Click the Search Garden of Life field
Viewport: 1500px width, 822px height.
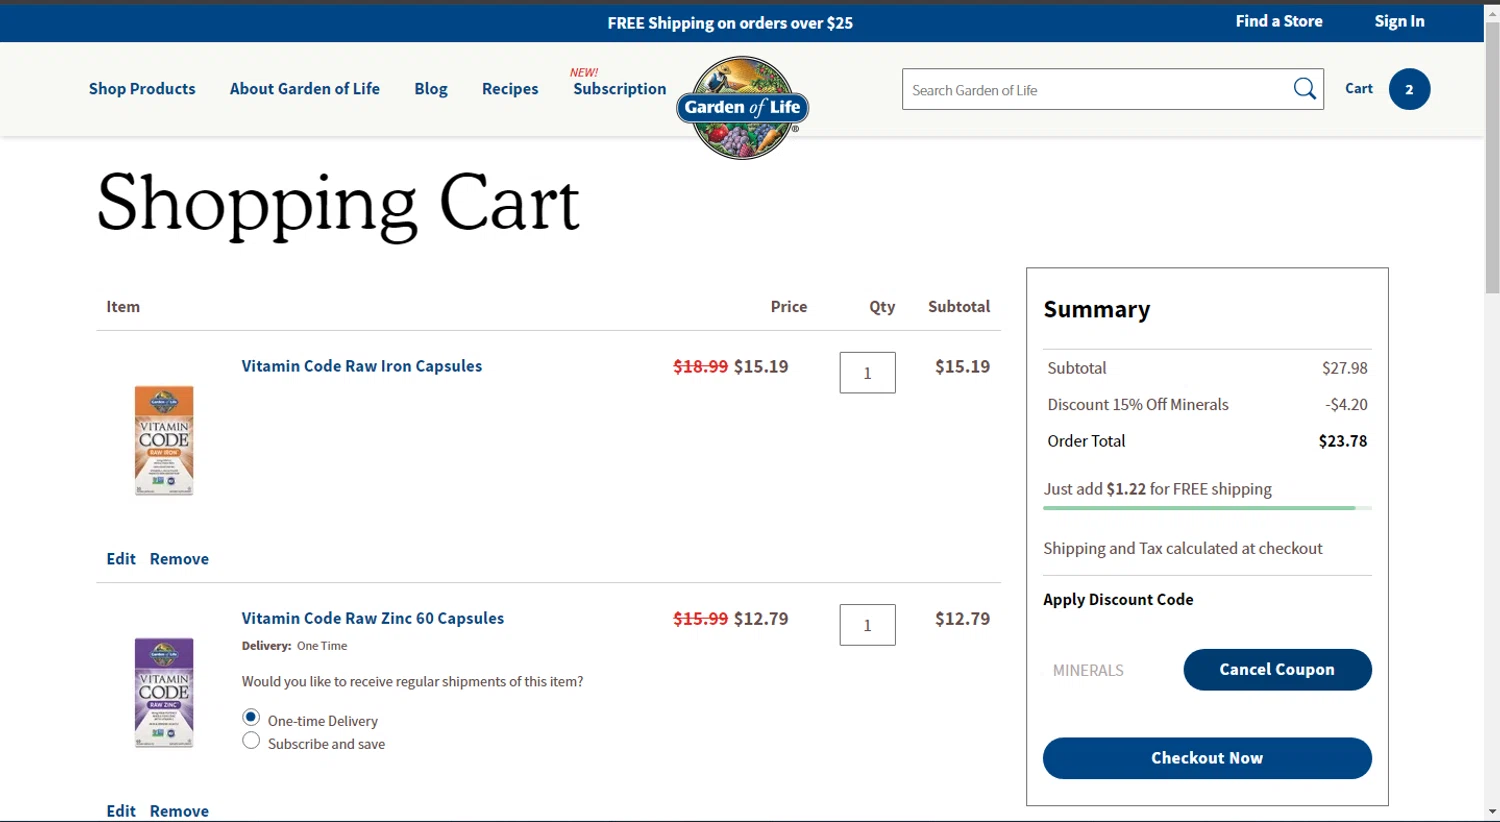1095,90
